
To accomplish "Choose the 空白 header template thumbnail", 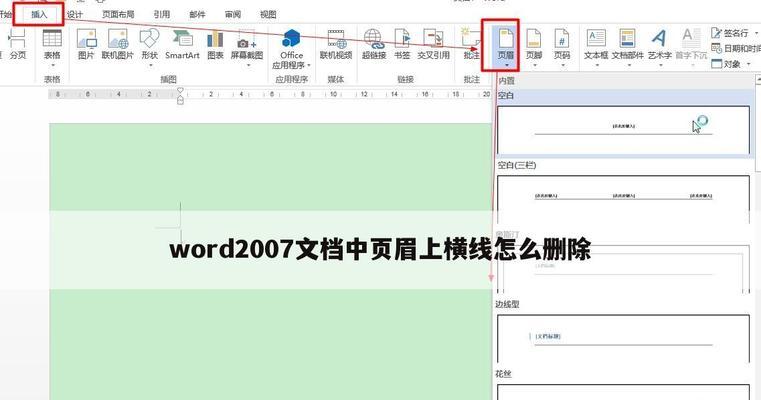I will click(624, 130).
